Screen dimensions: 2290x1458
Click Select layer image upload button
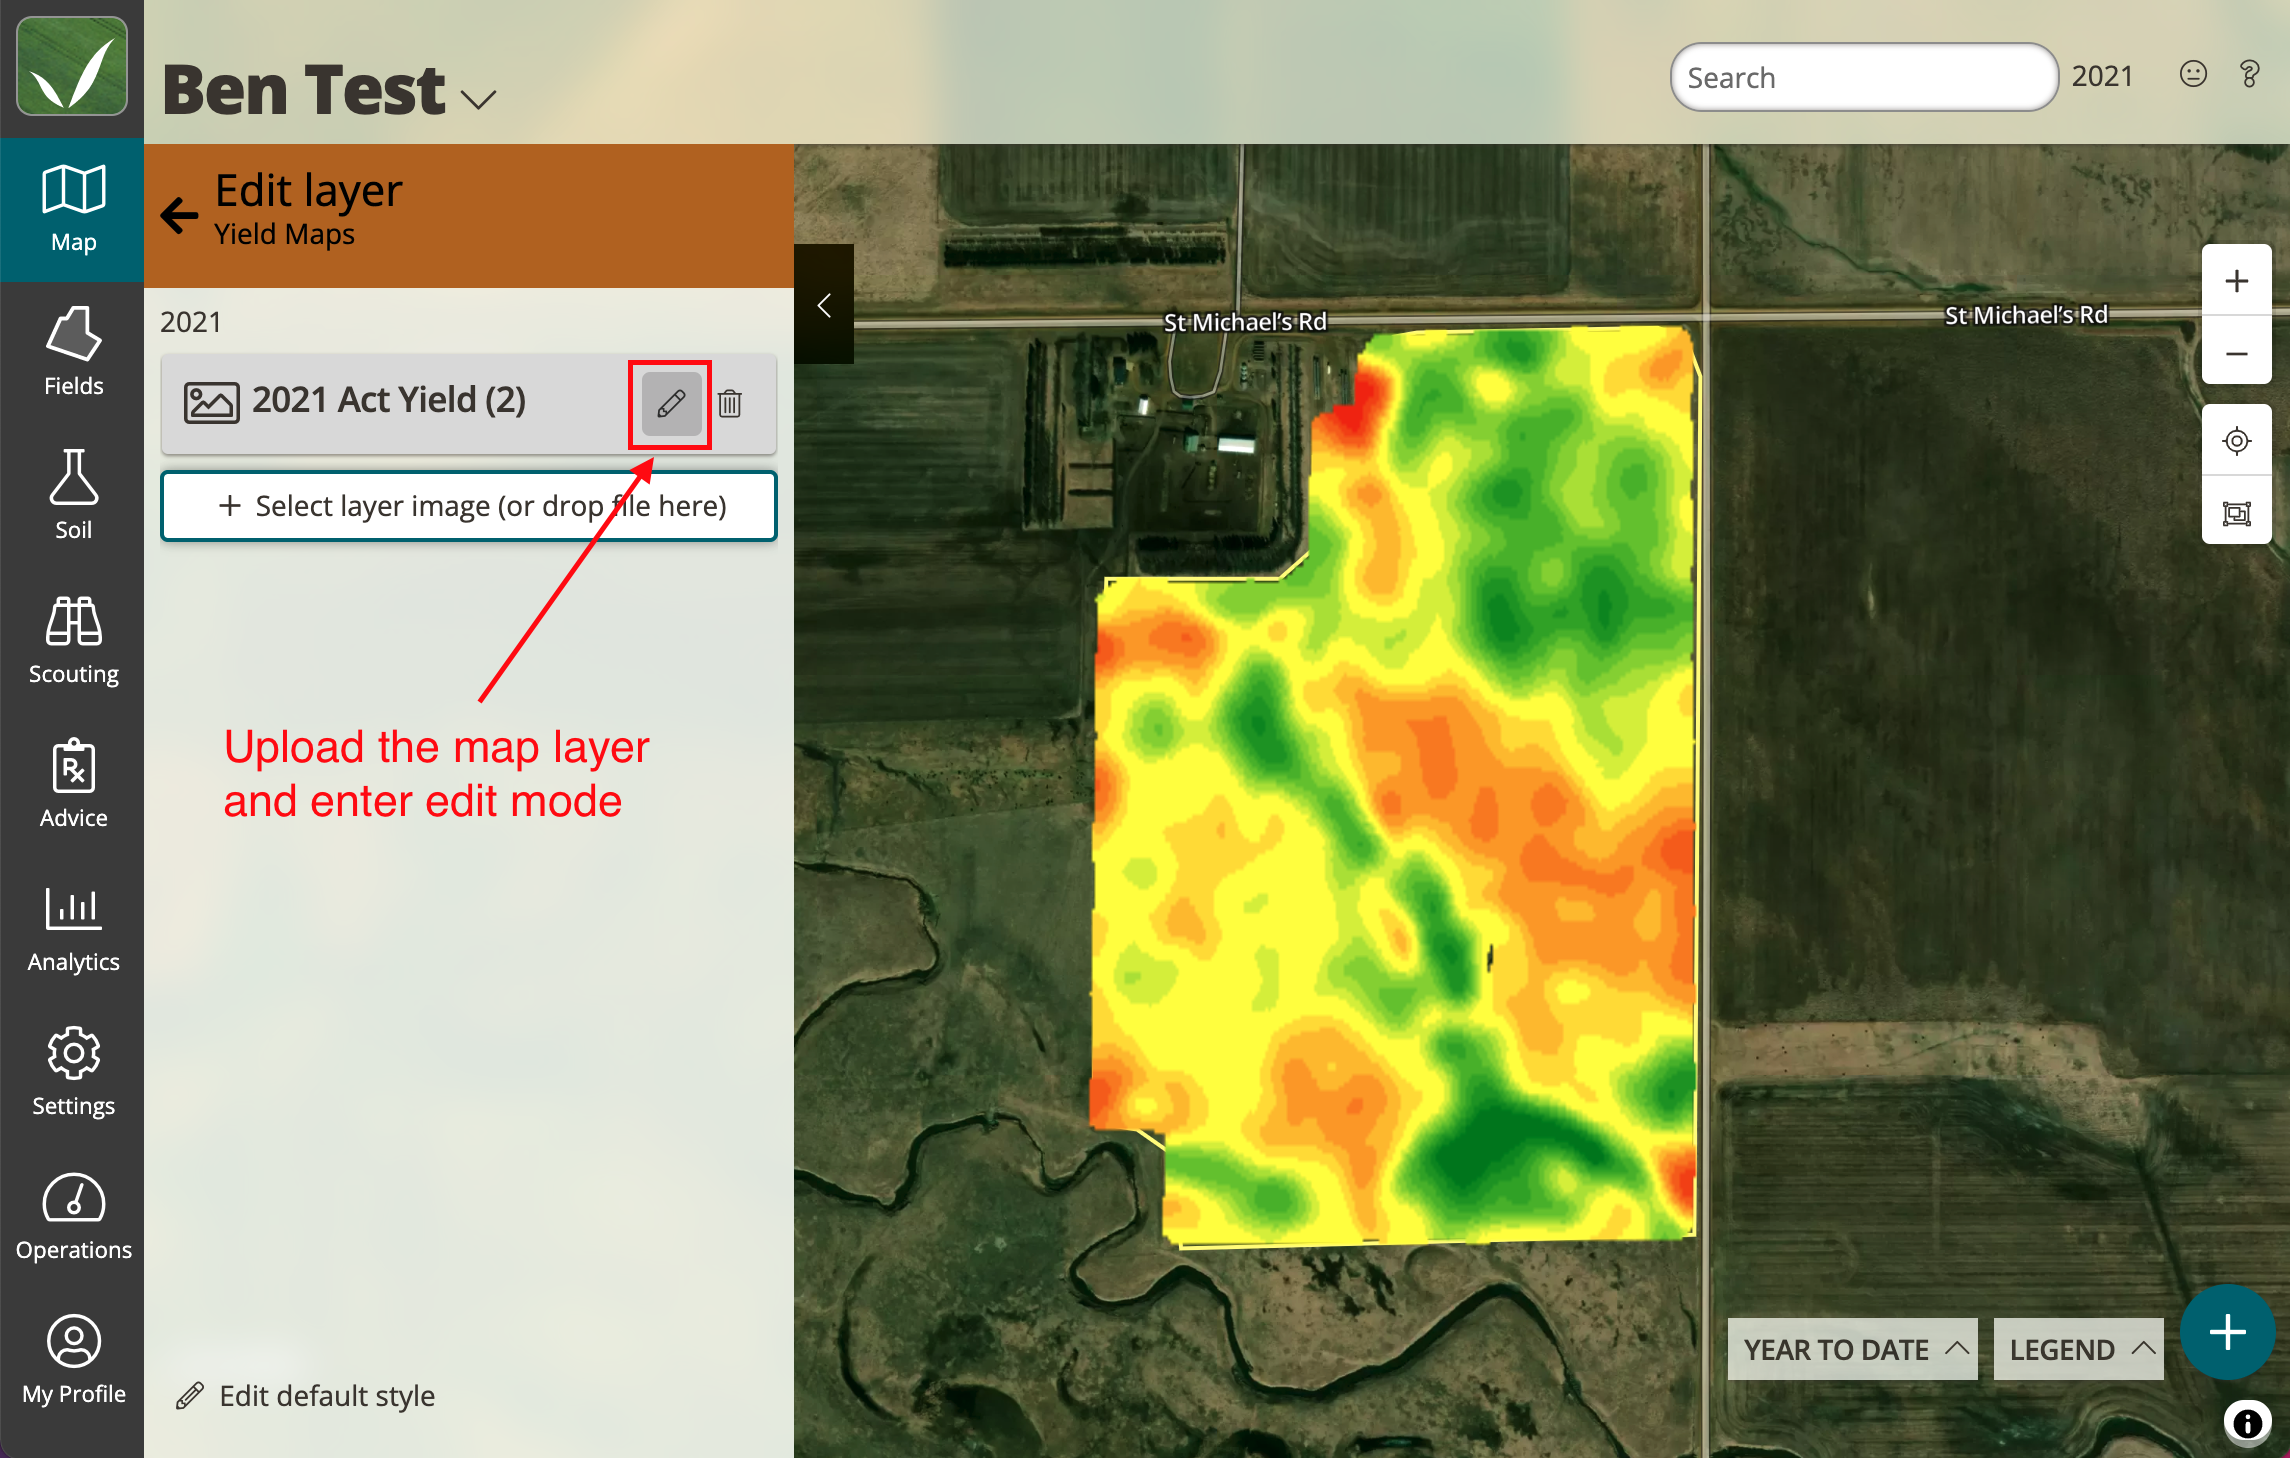(469, 506)
